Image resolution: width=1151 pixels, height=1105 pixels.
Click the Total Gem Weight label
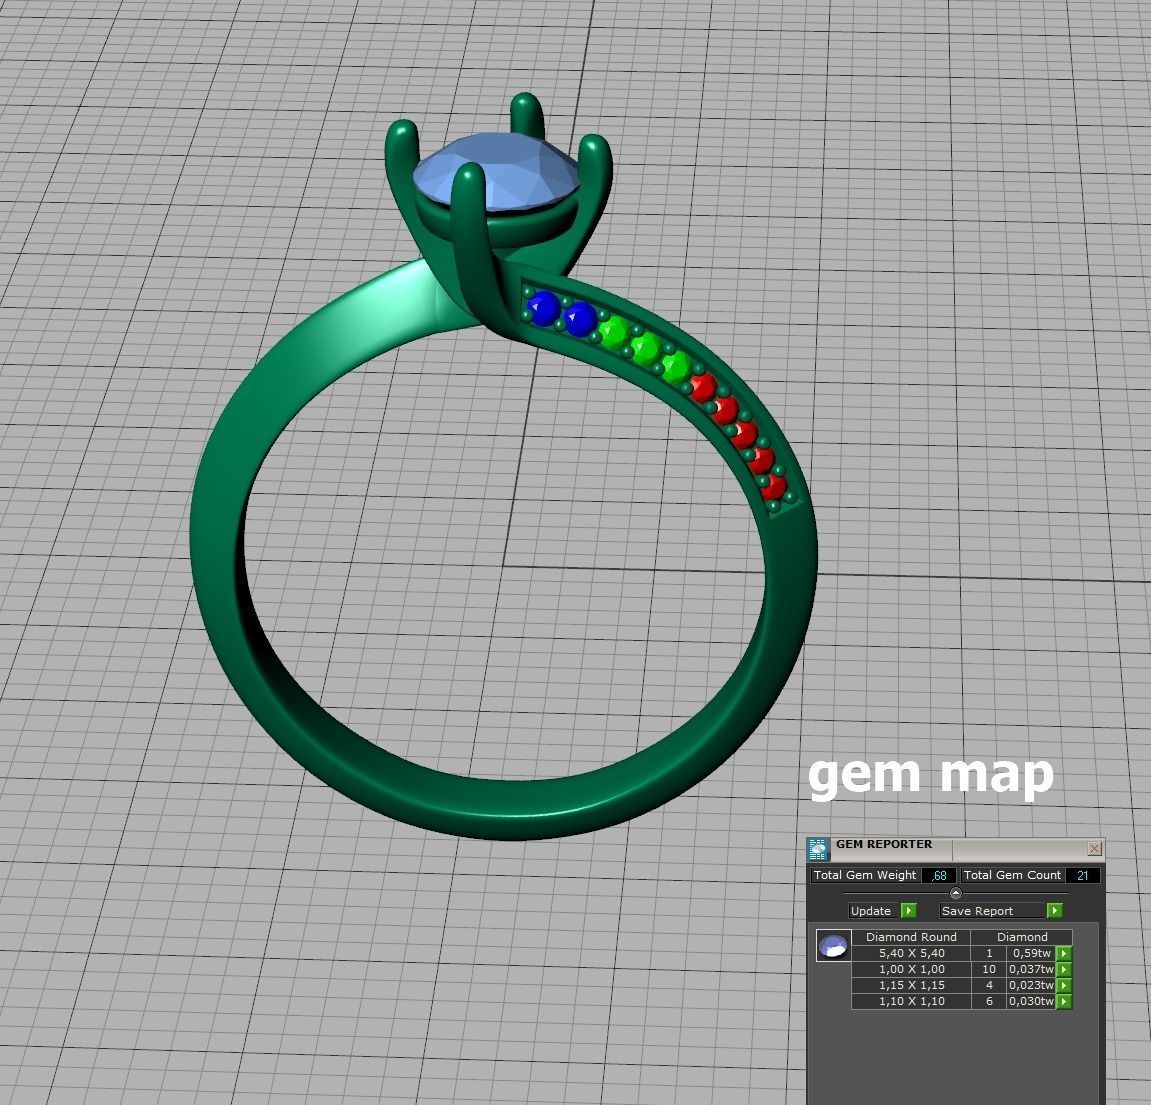(865, 875)
